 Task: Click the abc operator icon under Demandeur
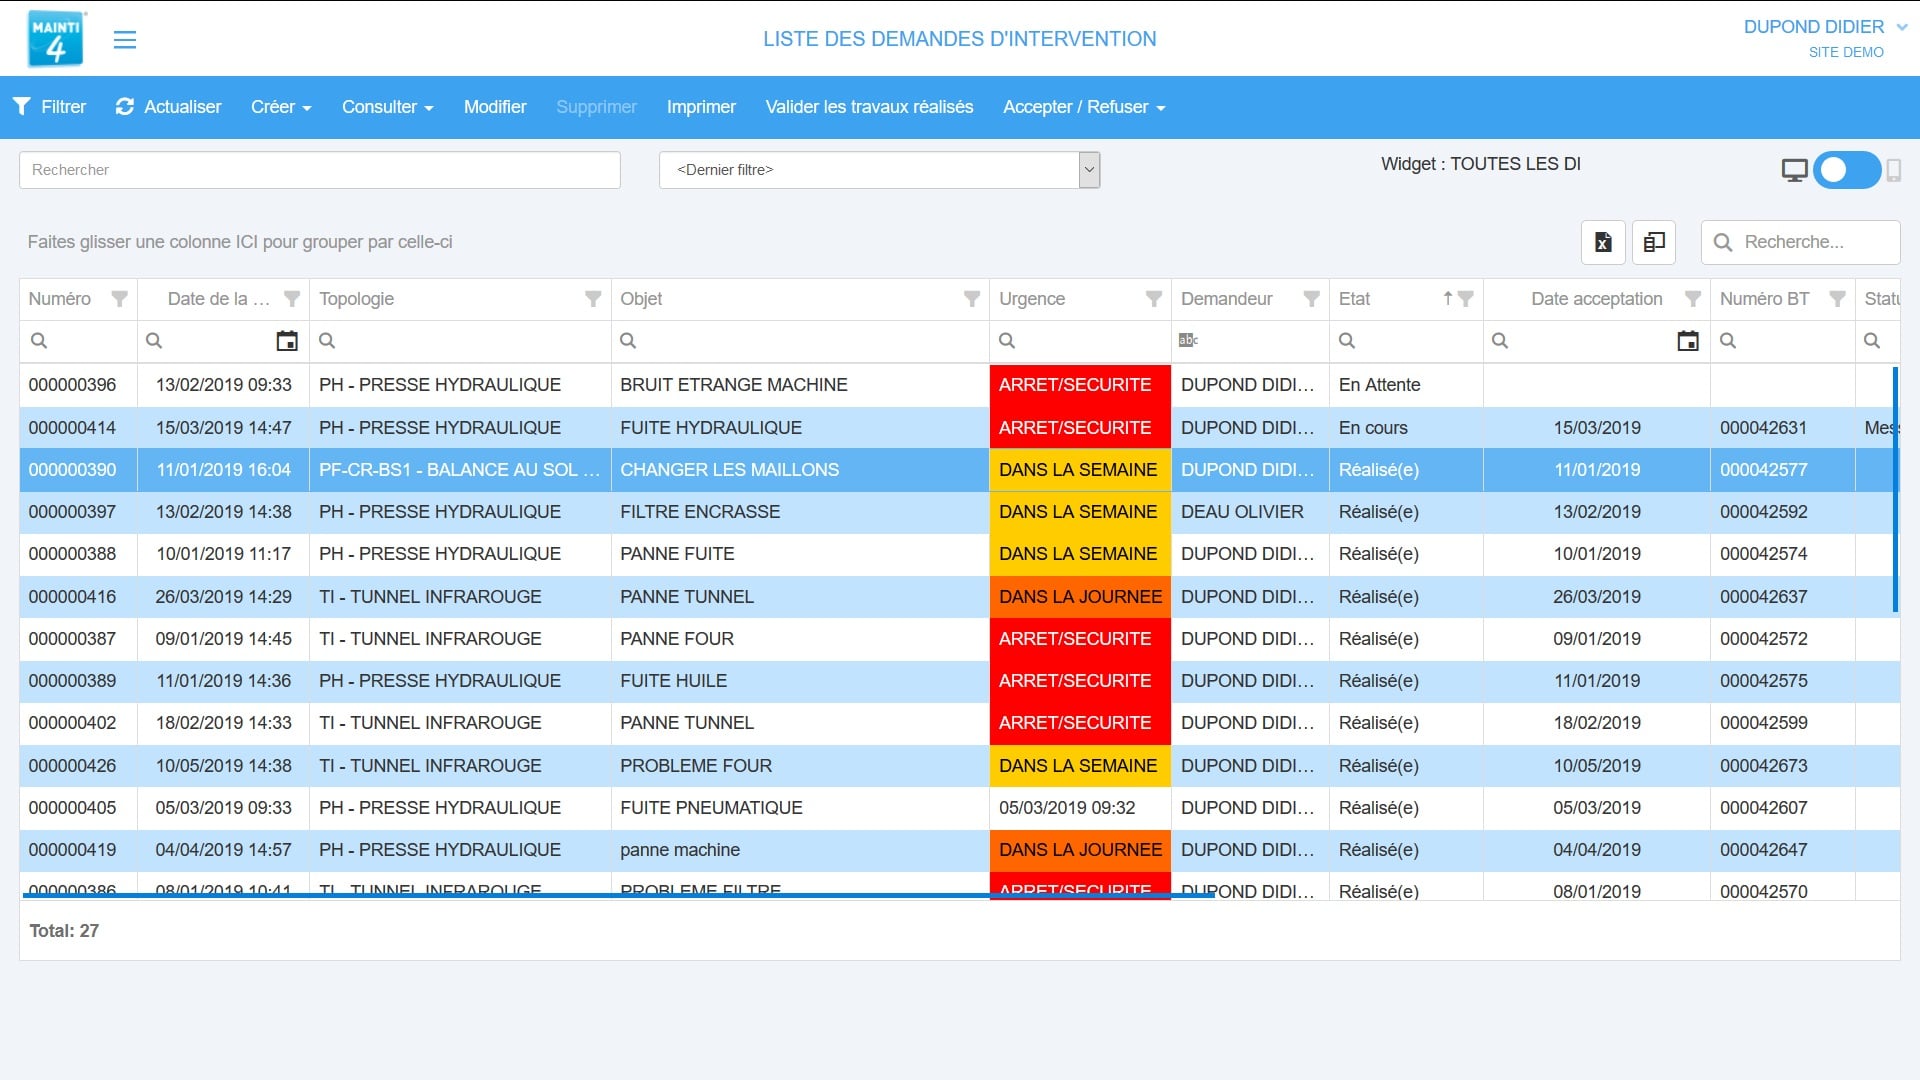(1188, 341)
